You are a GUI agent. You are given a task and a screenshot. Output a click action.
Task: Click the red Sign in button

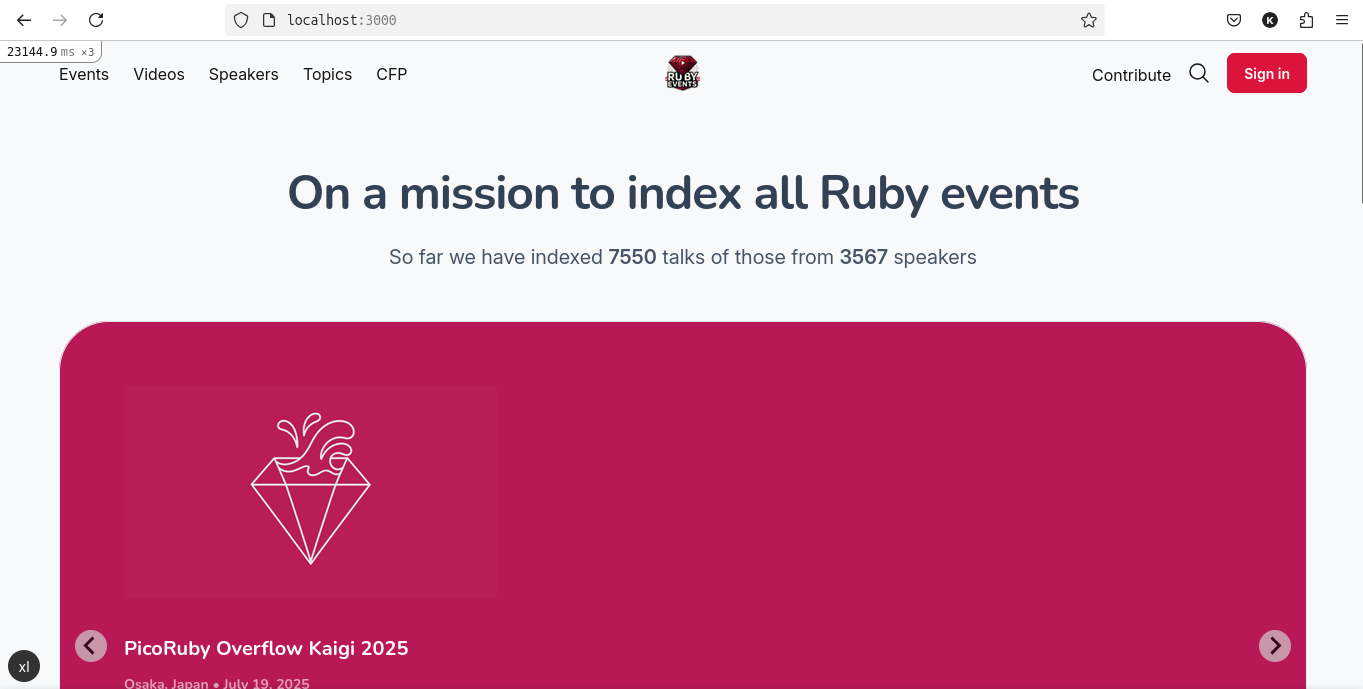(1267, 73)
